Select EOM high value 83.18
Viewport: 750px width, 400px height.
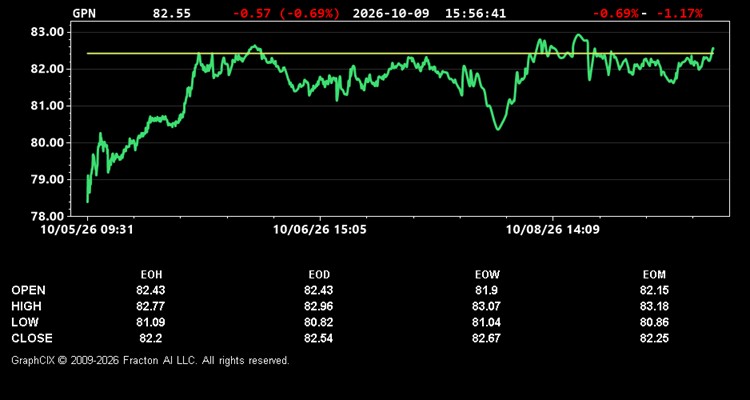654,306
